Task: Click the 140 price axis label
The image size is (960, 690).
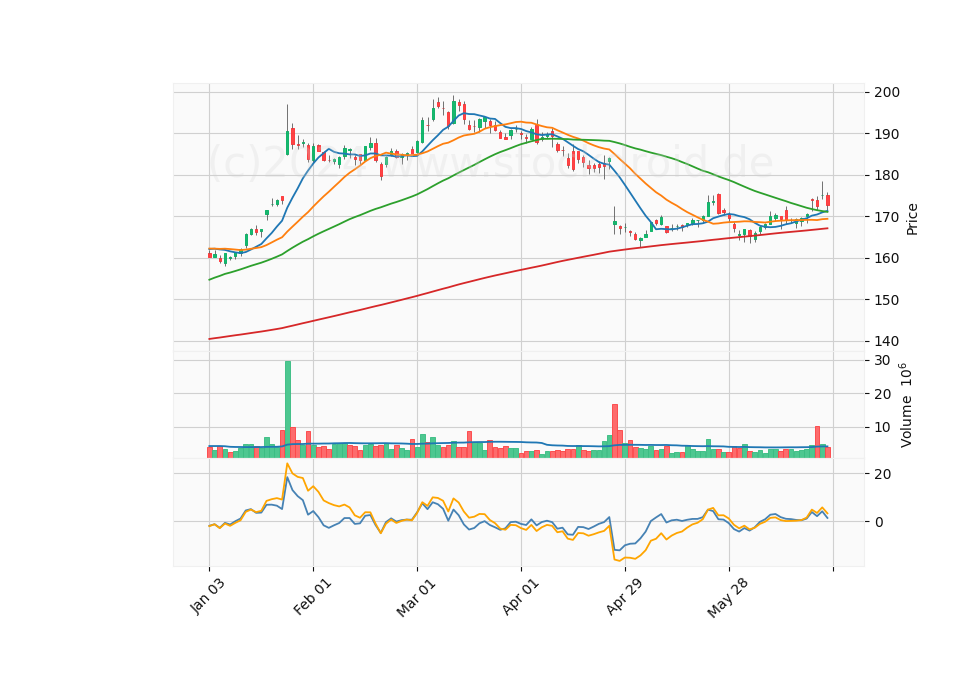Action: coord(887,341)
